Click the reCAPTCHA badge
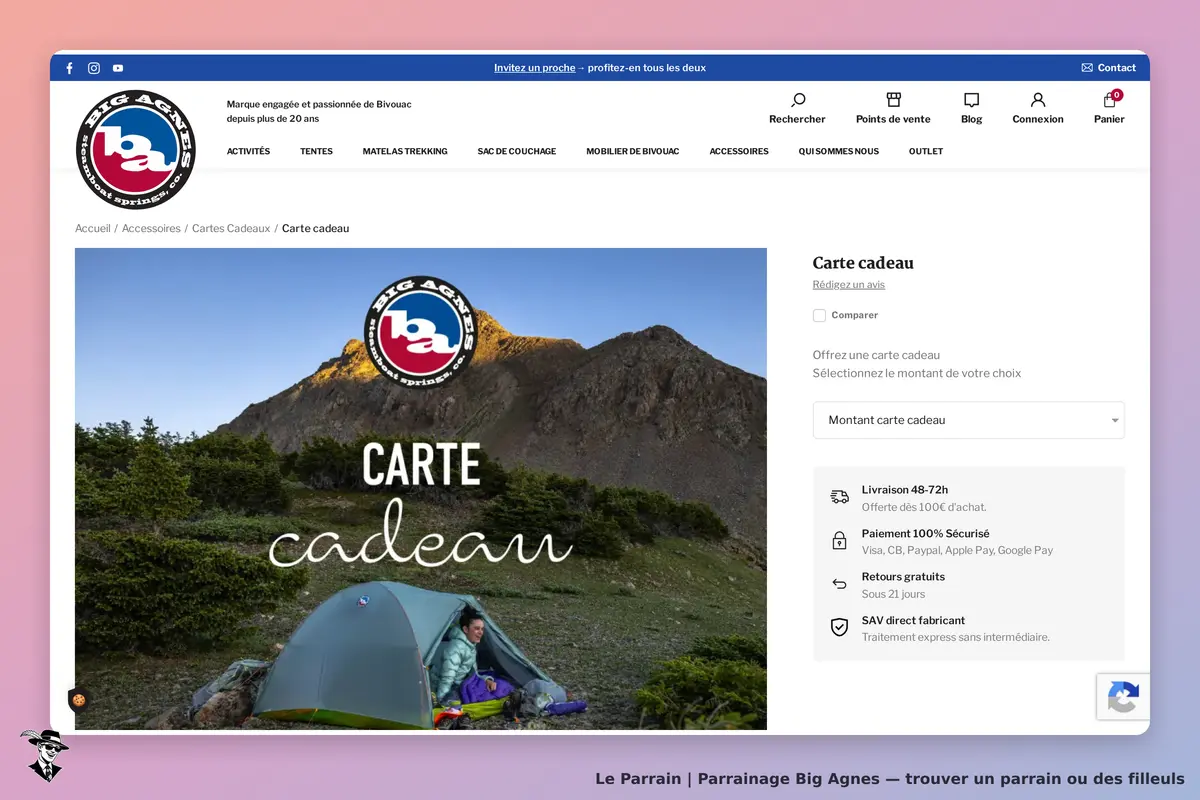 tap(1123, 697)
